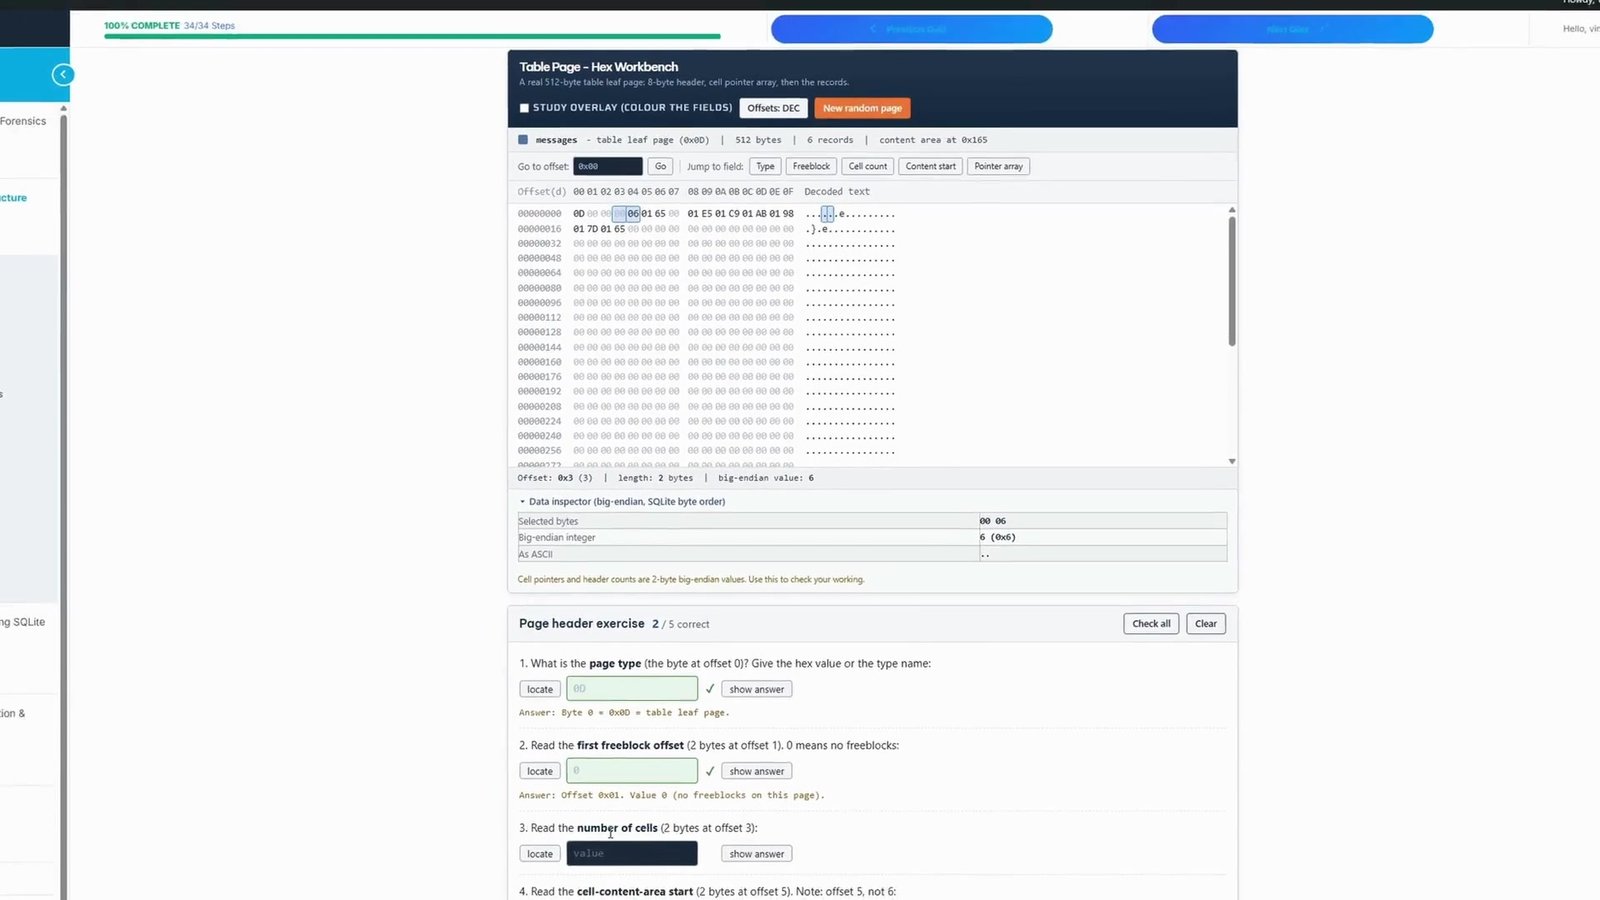The image size is (1600, 900).
Task: Click the hex viewer scroll up arrow
Action: pyautogui.click(x=1232, y=210)
